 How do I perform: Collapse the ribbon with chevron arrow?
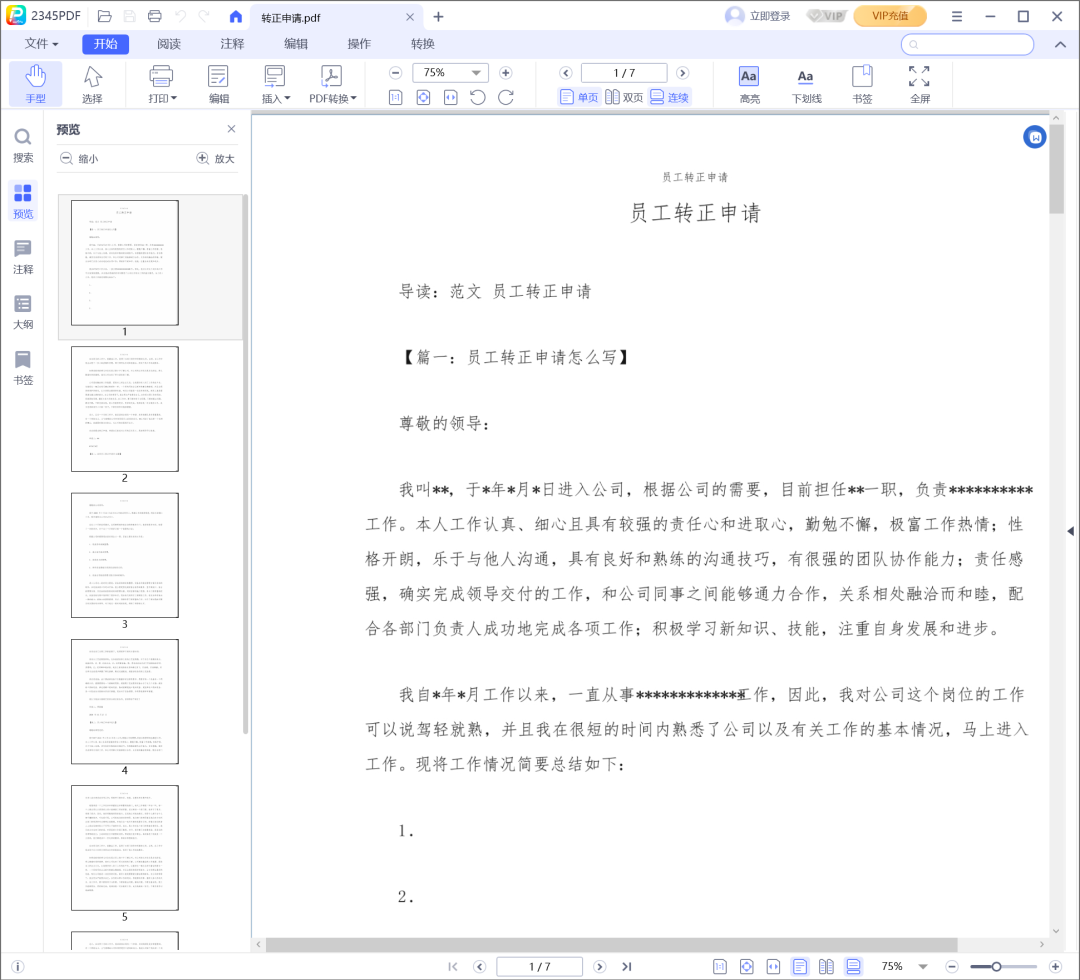tap(1060, 44)
